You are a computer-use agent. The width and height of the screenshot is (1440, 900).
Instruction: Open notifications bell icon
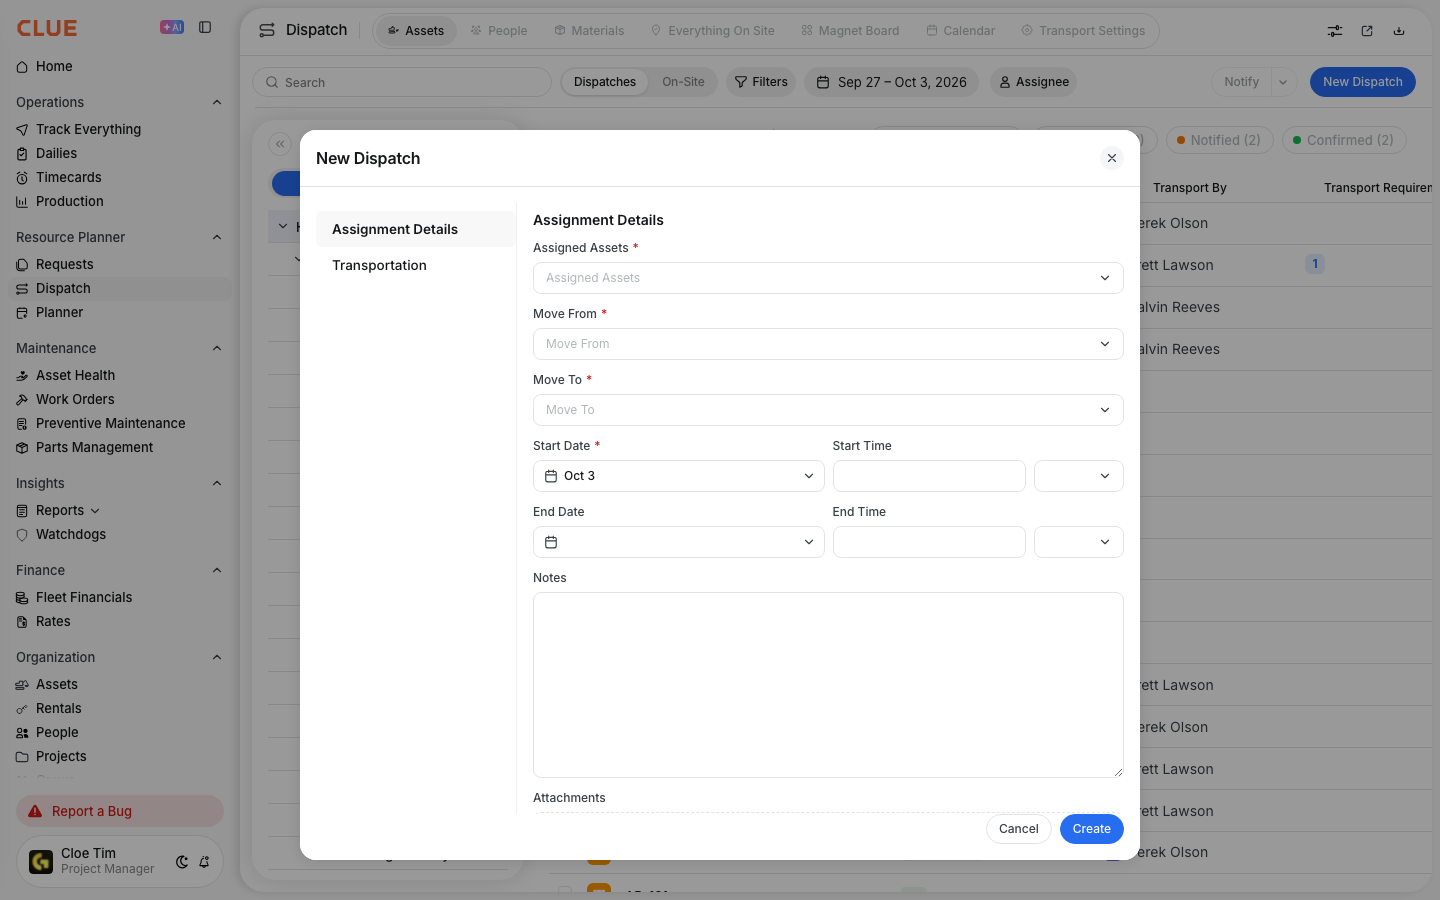coord(204,862)
